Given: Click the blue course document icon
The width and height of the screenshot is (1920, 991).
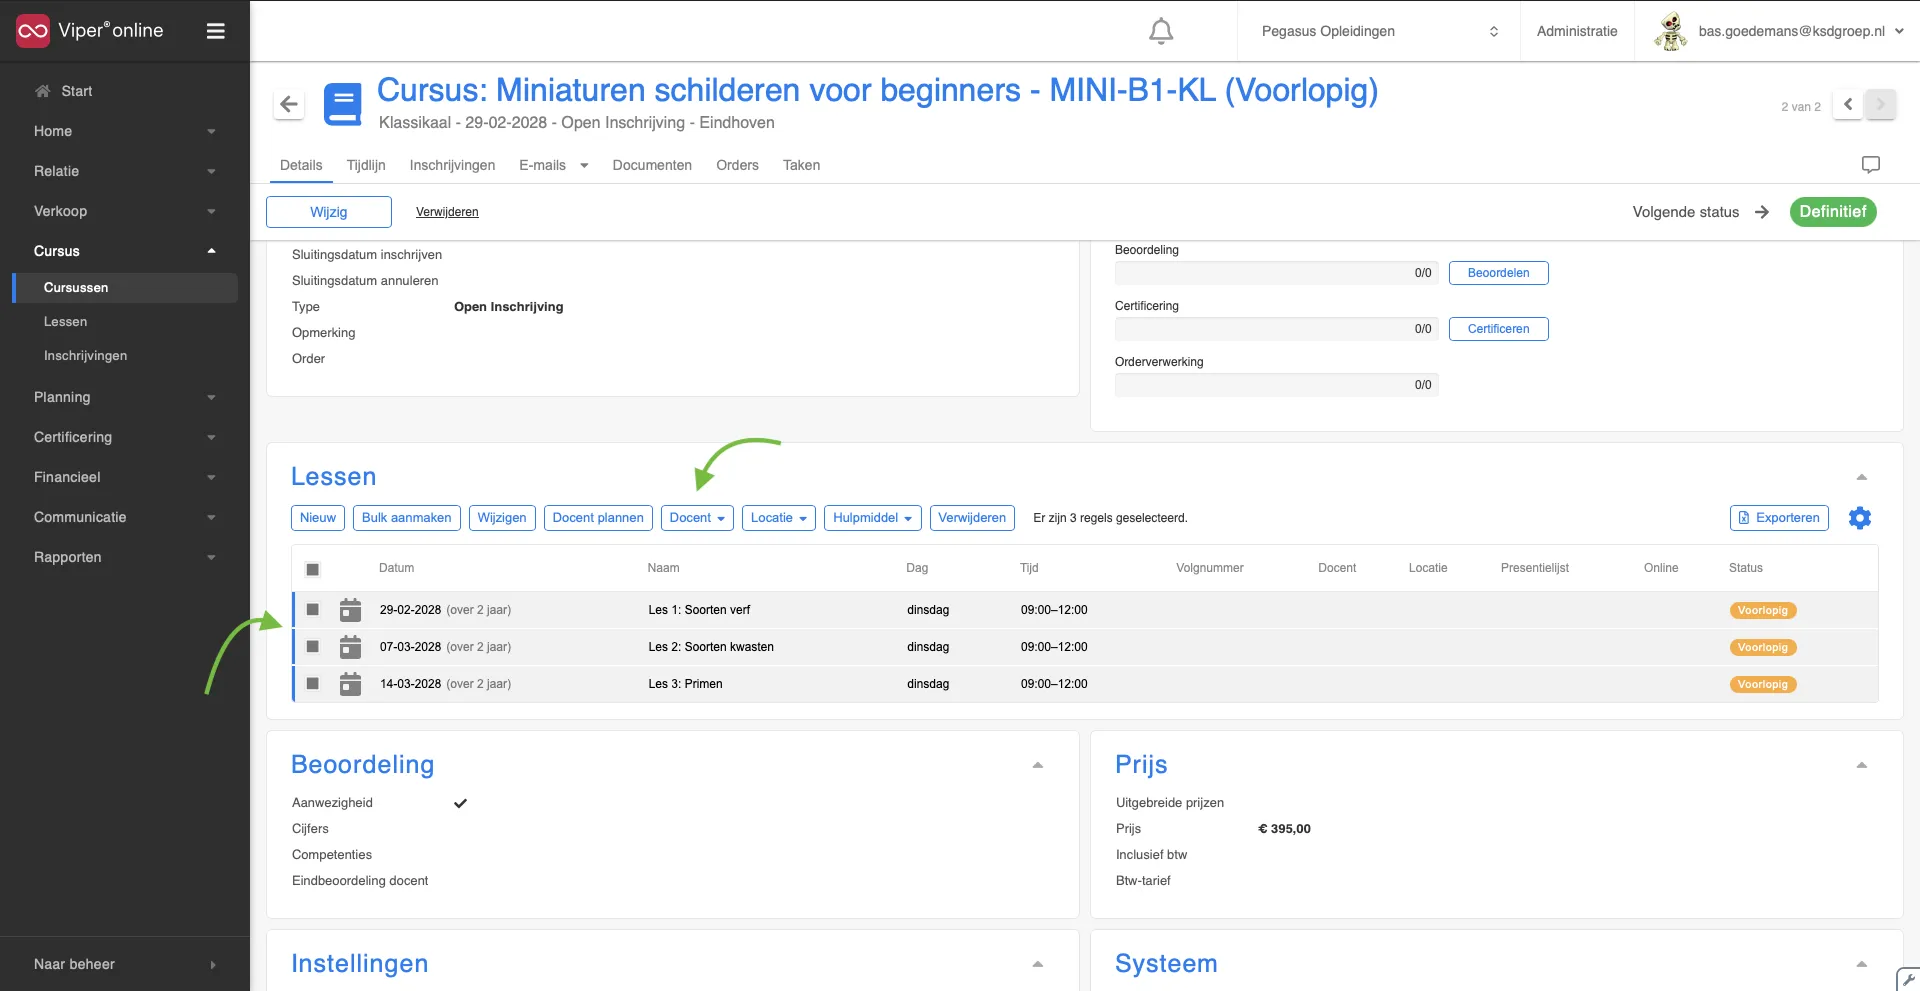Looking at the screenshot, I should 342,104.
